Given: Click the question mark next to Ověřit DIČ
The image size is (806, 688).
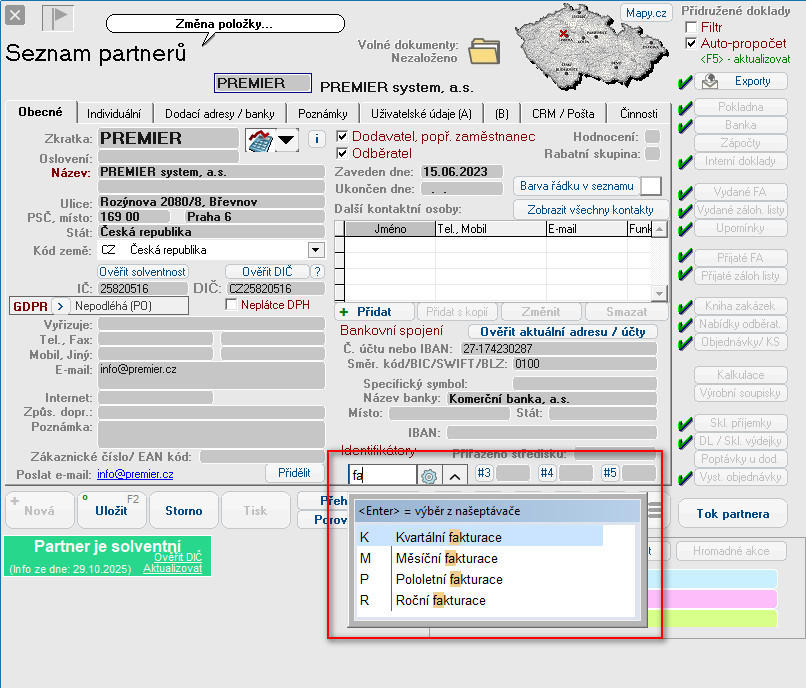Looking at the screenshot, I should click(317, 271).
